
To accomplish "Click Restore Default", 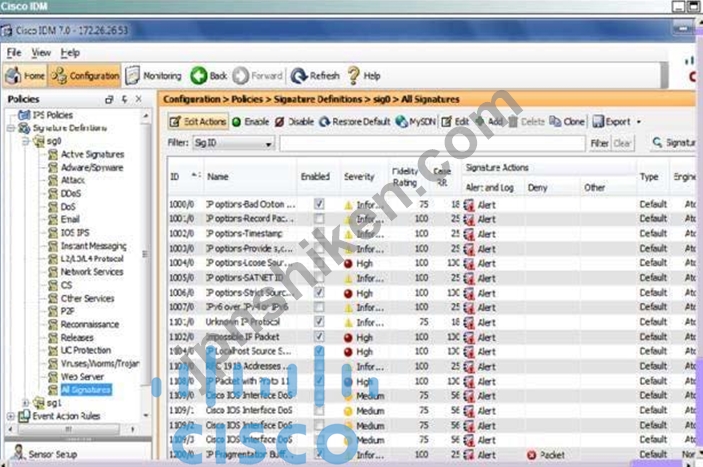I will (354, 121).
